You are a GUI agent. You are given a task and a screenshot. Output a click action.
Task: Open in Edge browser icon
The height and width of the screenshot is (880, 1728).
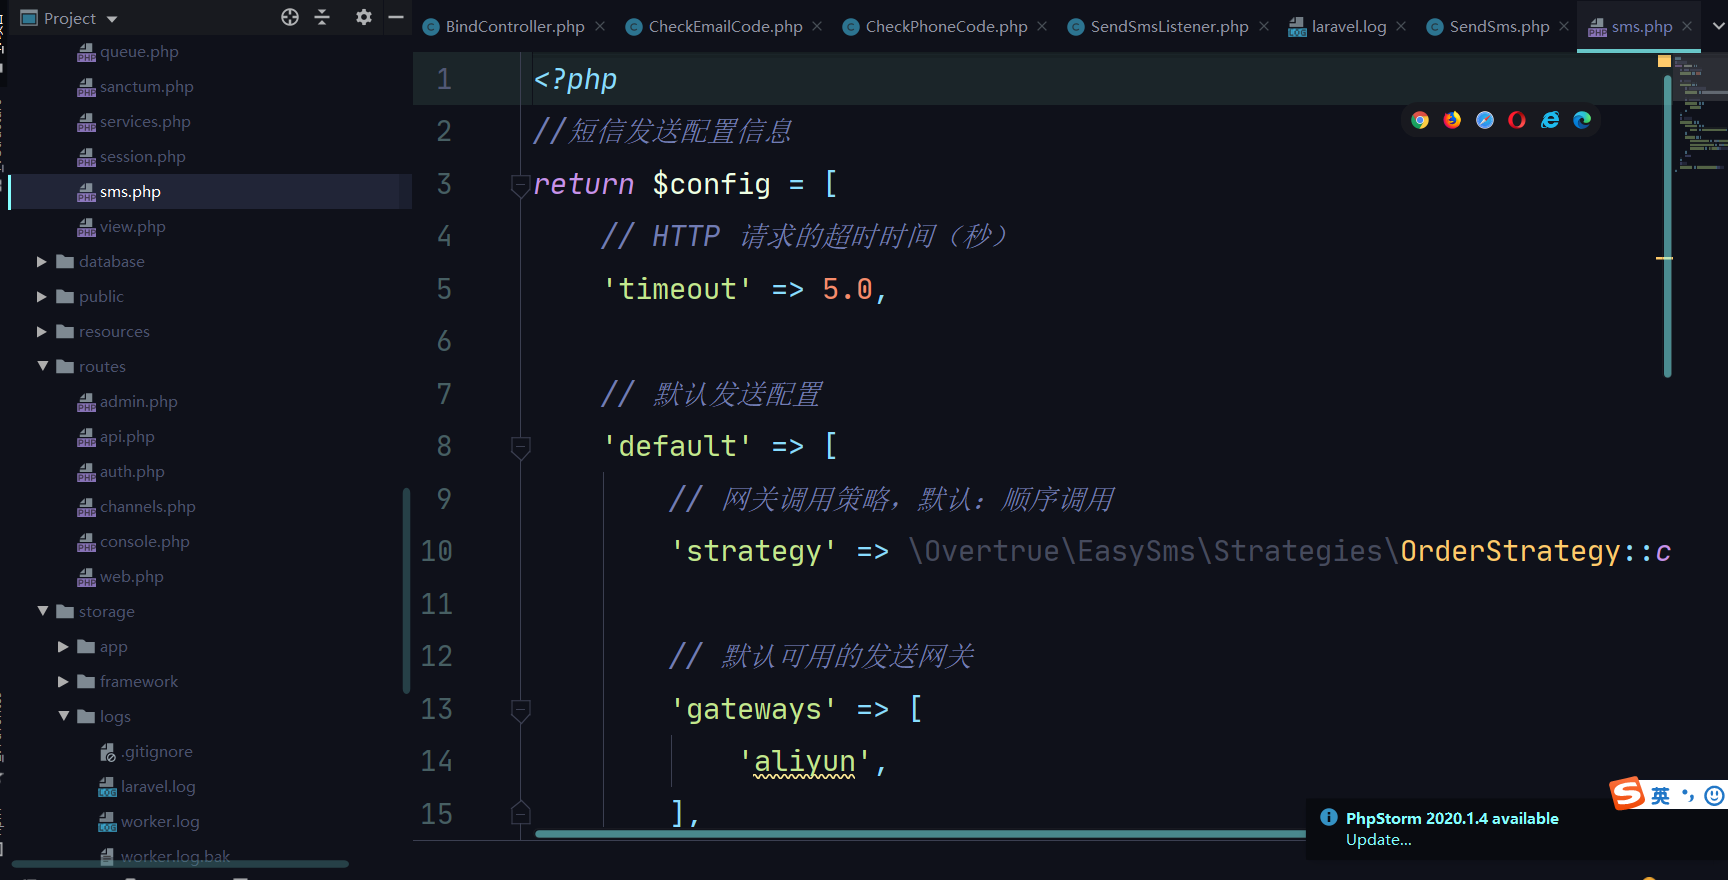click(x=1582, y=120)
